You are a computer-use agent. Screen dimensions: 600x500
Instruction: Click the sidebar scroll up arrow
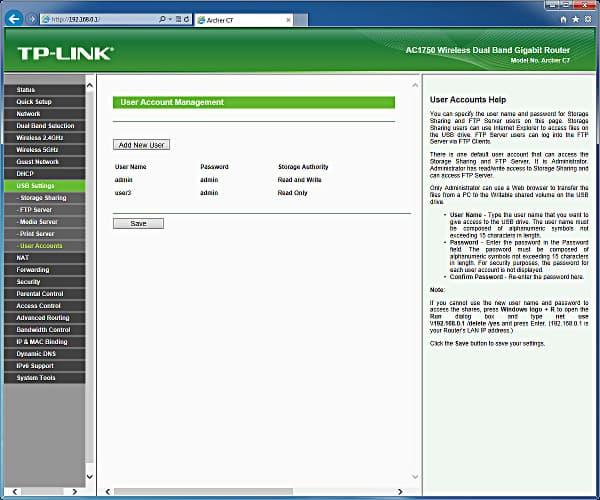click(x=90, y=85)
